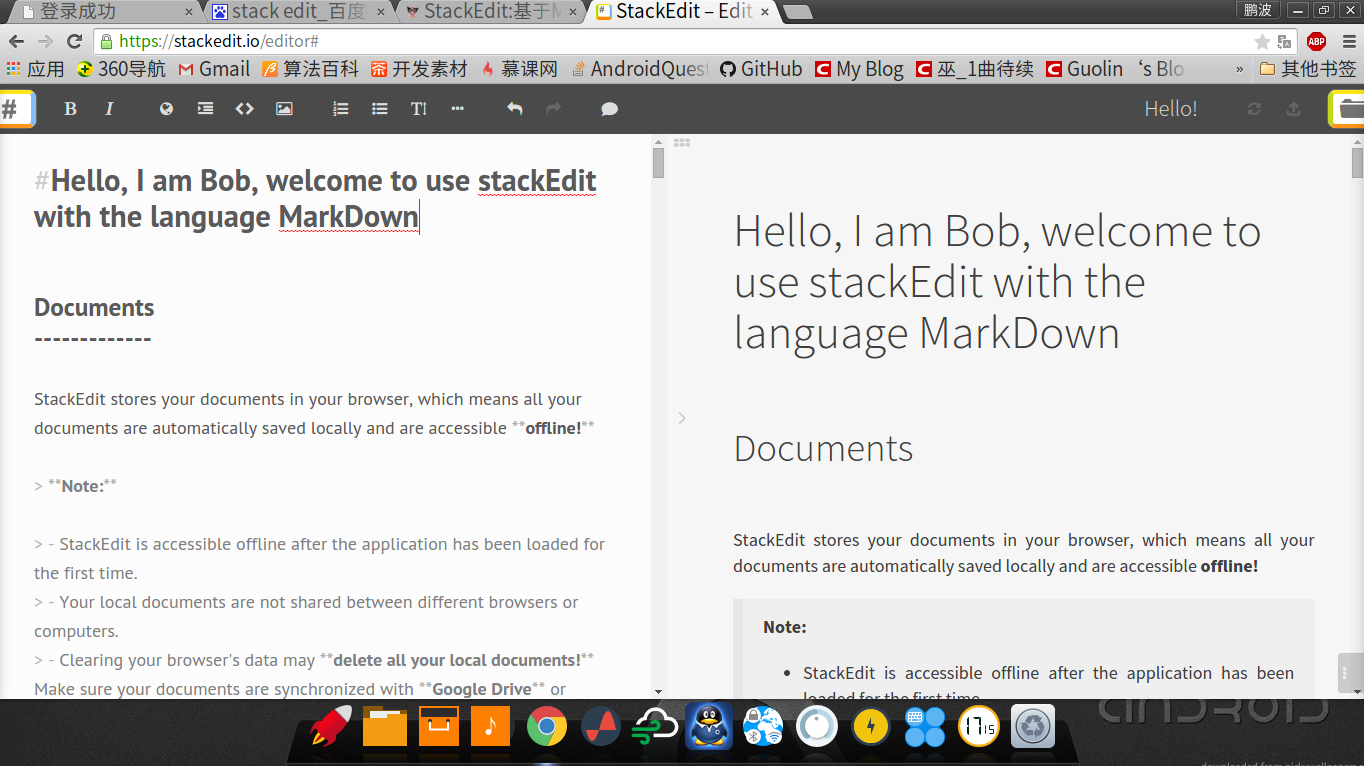1364x766 pixels.
Task: Open the '算法百科' bookmark
Action: pyautogui.click(x=310, y=69)
